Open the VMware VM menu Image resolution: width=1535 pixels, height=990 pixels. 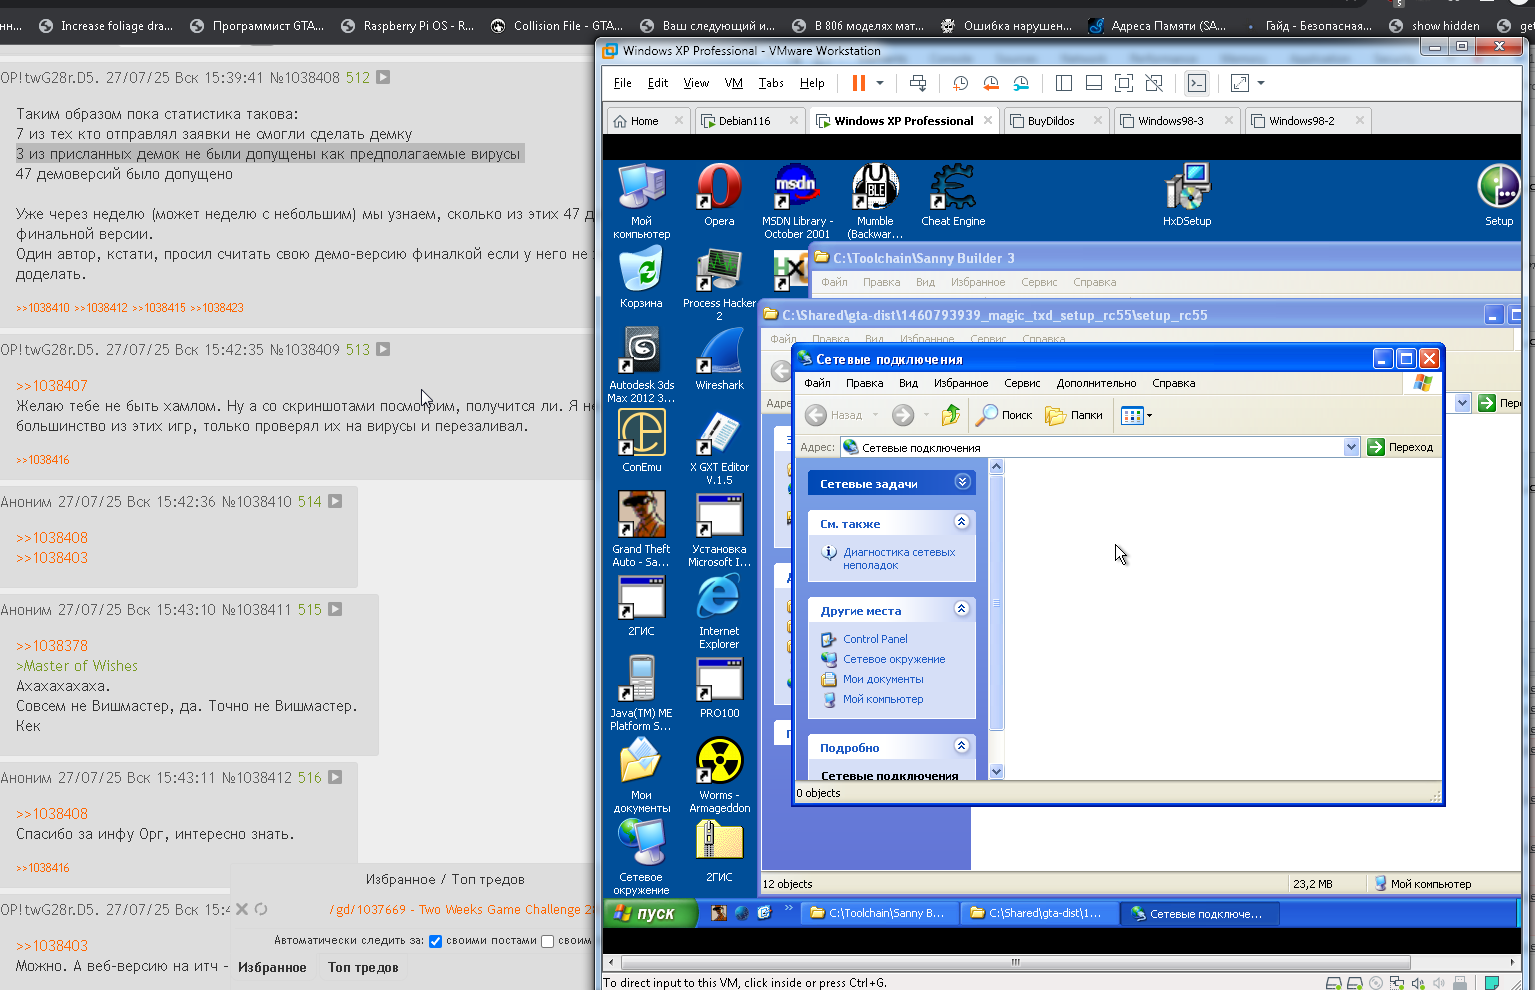pyautogui.click(x=733, y=83)
